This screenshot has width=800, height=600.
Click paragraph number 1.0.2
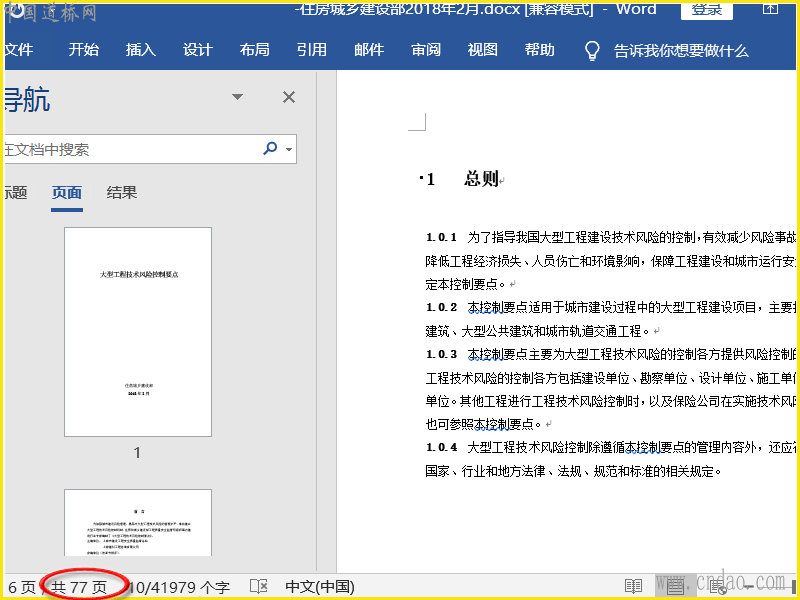(x=441, y=307)
